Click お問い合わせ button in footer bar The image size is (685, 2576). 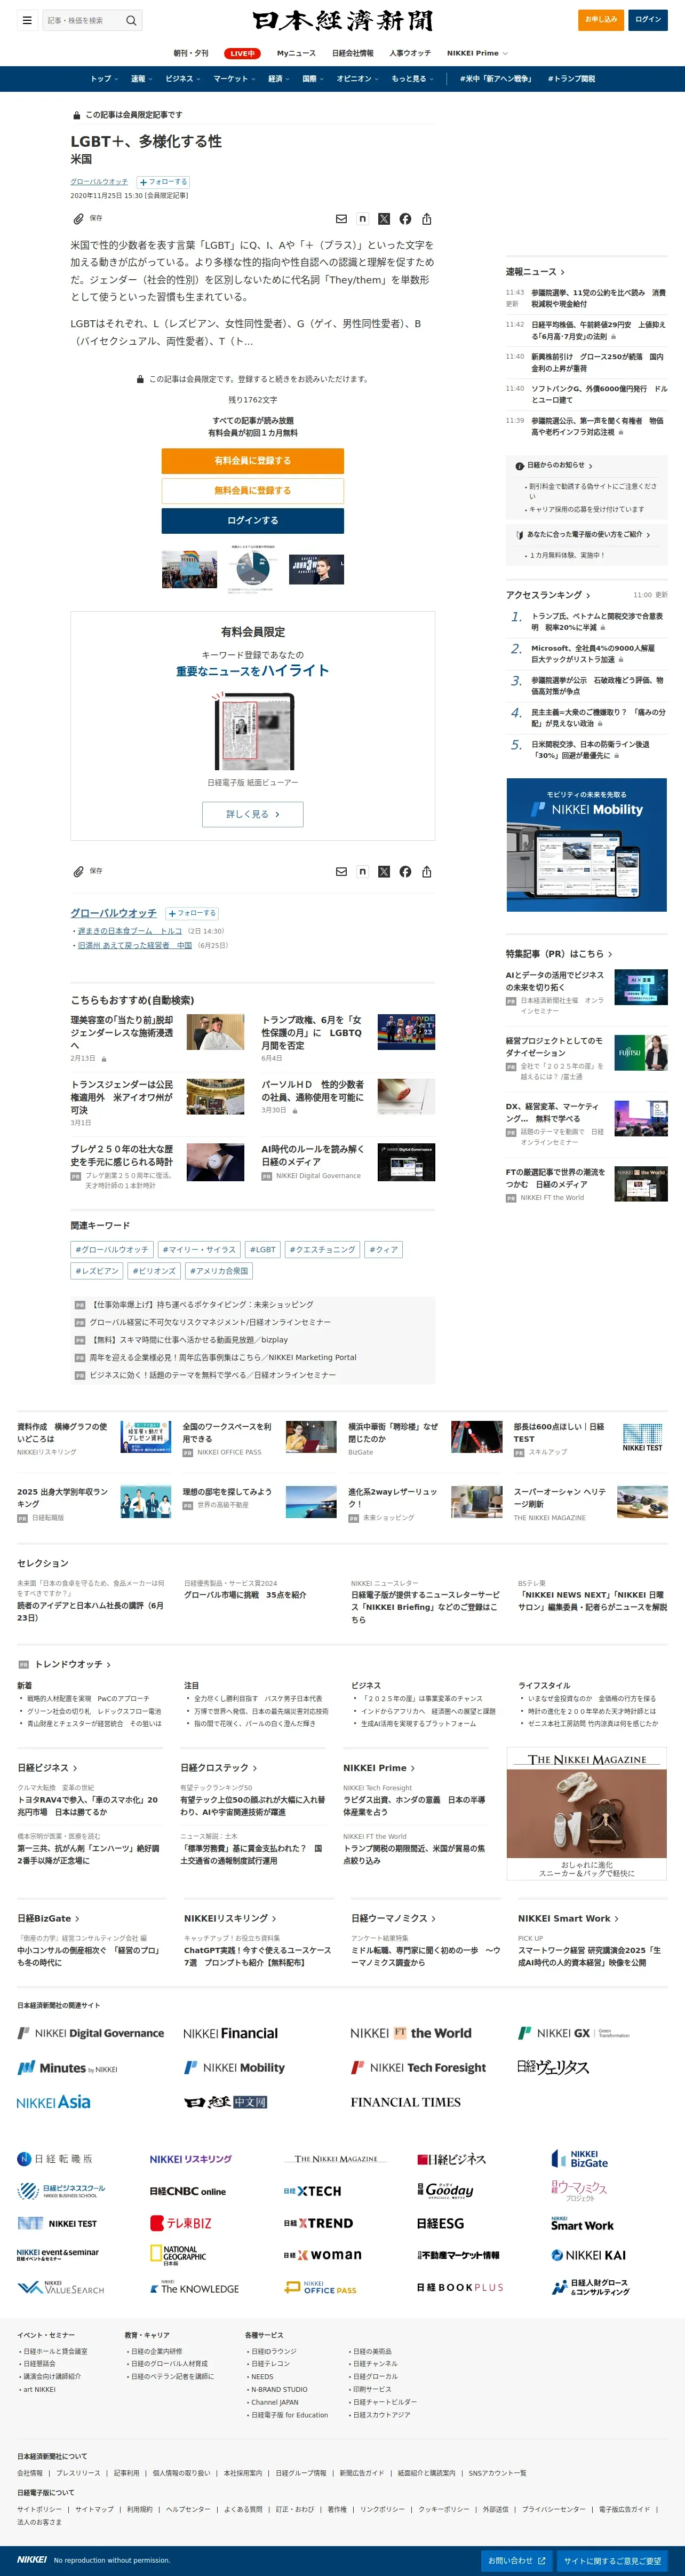pyautogui.click(x=517, y=2561)
